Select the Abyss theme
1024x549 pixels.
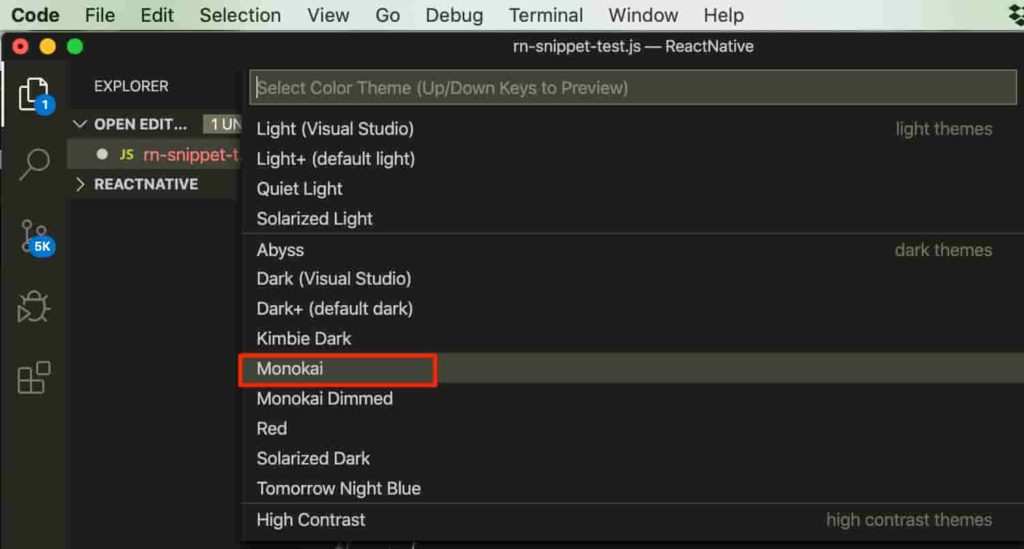[633, 249]
